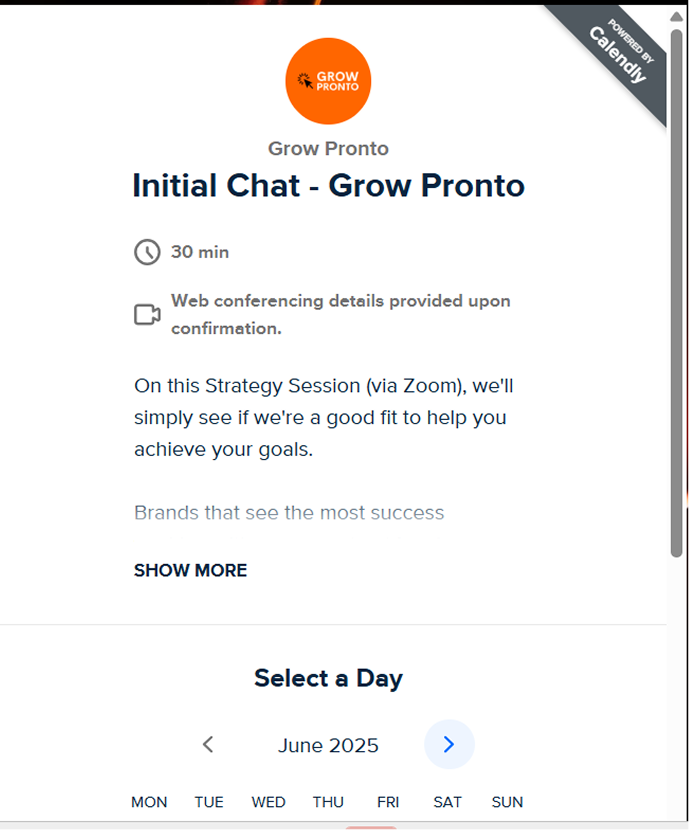This screenshot has height=830, width=689.
Task: Expand description with SHOW MORE
Action: point(190,571)
